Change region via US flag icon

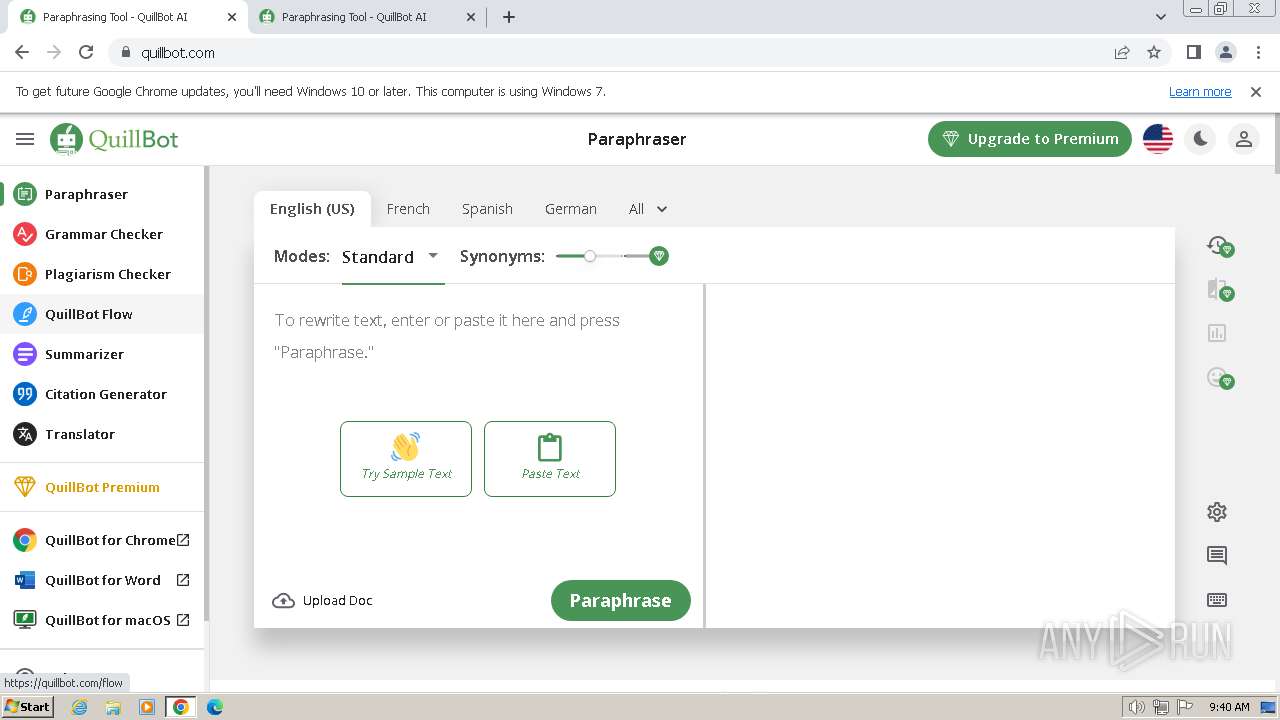(1158, 139)
